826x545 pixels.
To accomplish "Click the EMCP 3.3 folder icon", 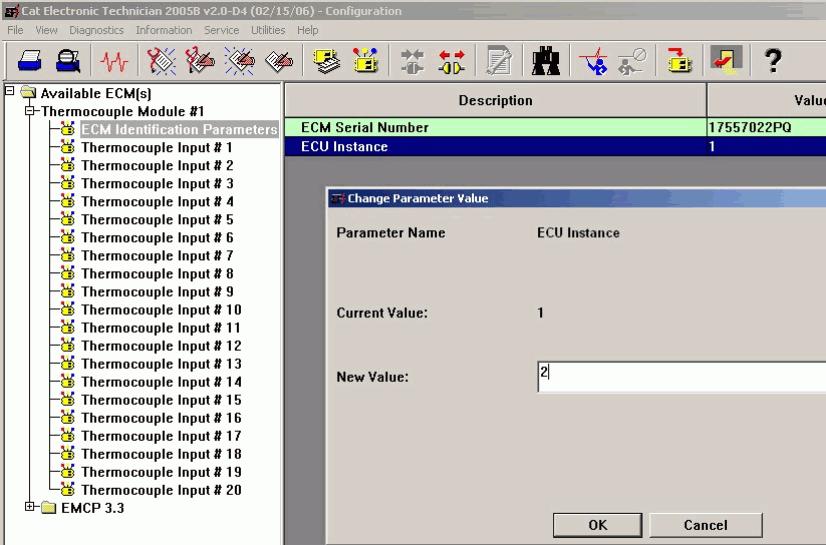I will 48,508.
